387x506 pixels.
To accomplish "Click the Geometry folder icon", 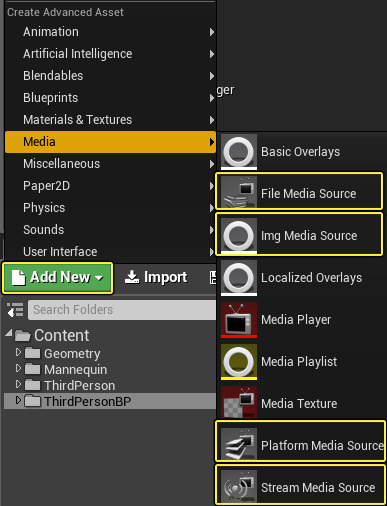I will (x=32, y=353).
